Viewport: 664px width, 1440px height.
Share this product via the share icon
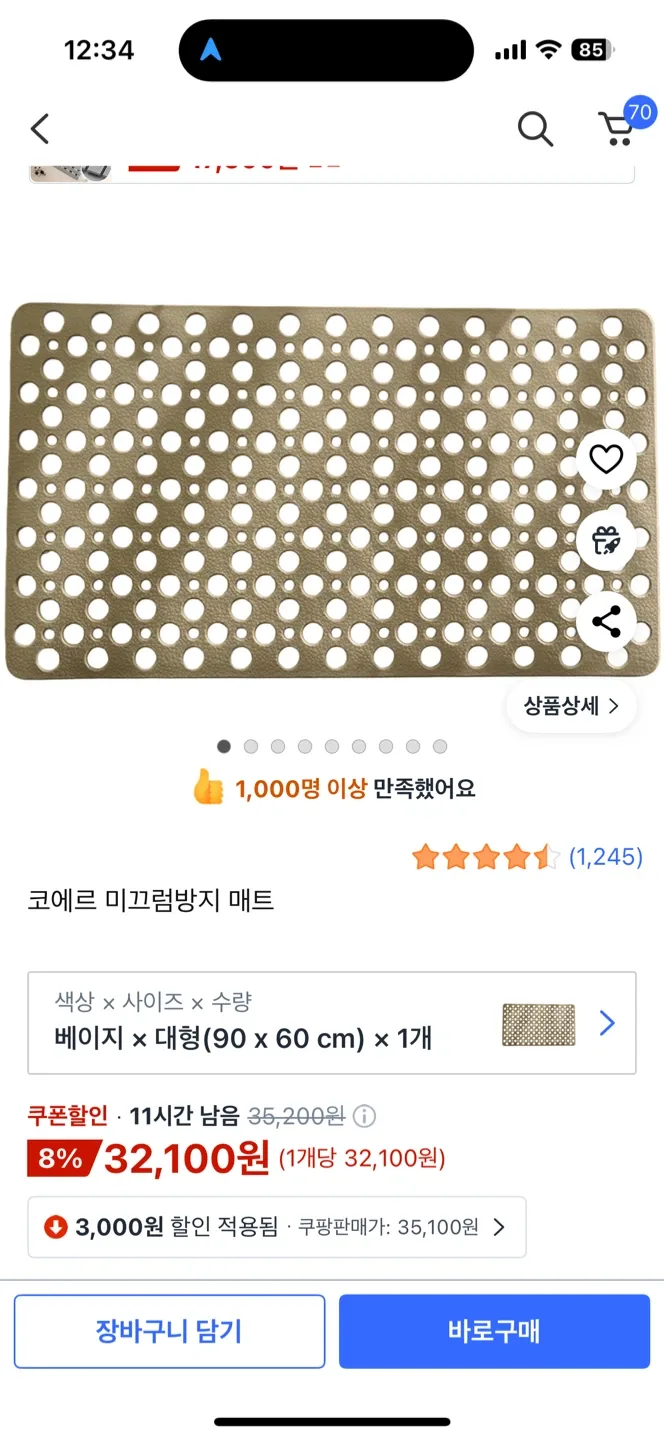click(606, 622)
